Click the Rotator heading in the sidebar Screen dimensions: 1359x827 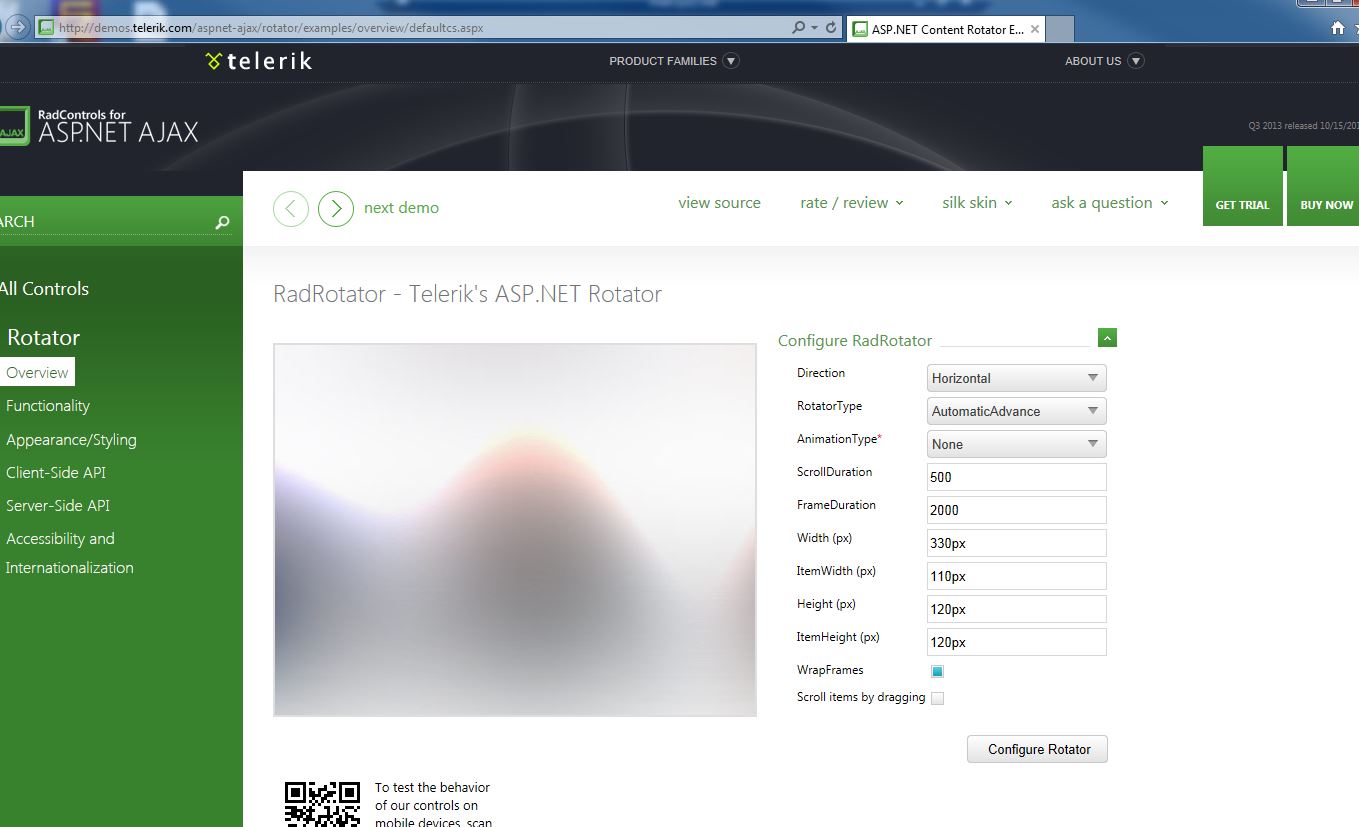[x=43, y=338]
